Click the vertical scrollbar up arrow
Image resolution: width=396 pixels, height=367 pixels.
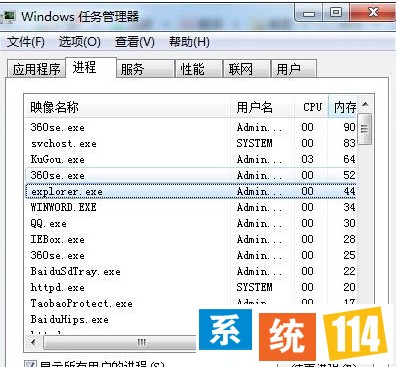[366, 104]
